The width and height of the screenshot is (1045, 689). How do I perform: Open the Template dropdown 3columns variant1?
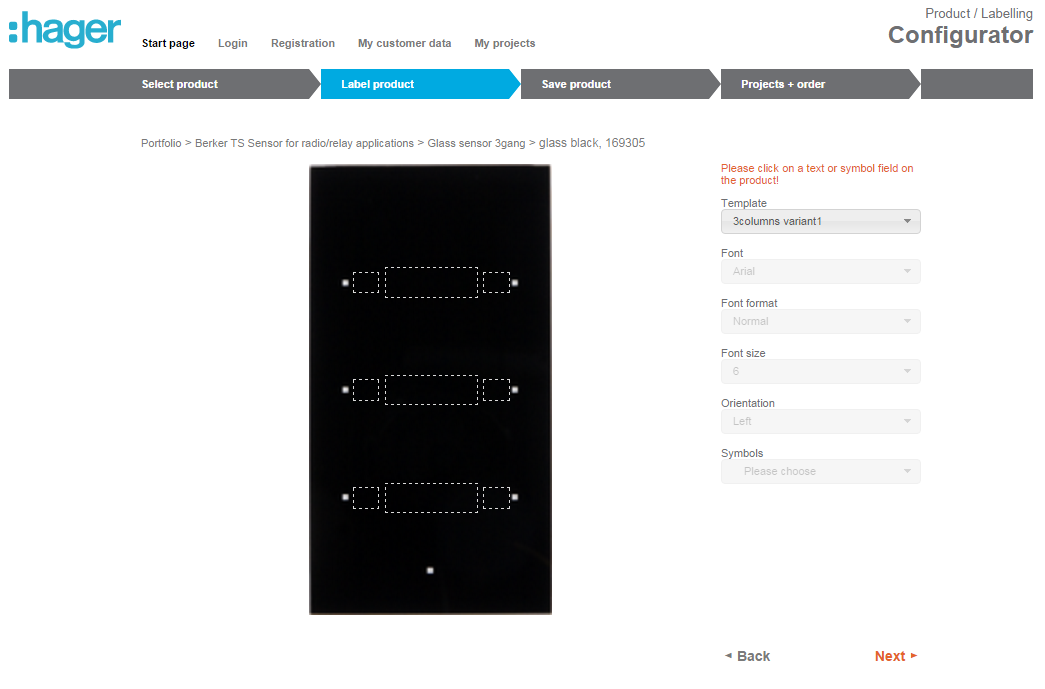[x=820, y=221]
